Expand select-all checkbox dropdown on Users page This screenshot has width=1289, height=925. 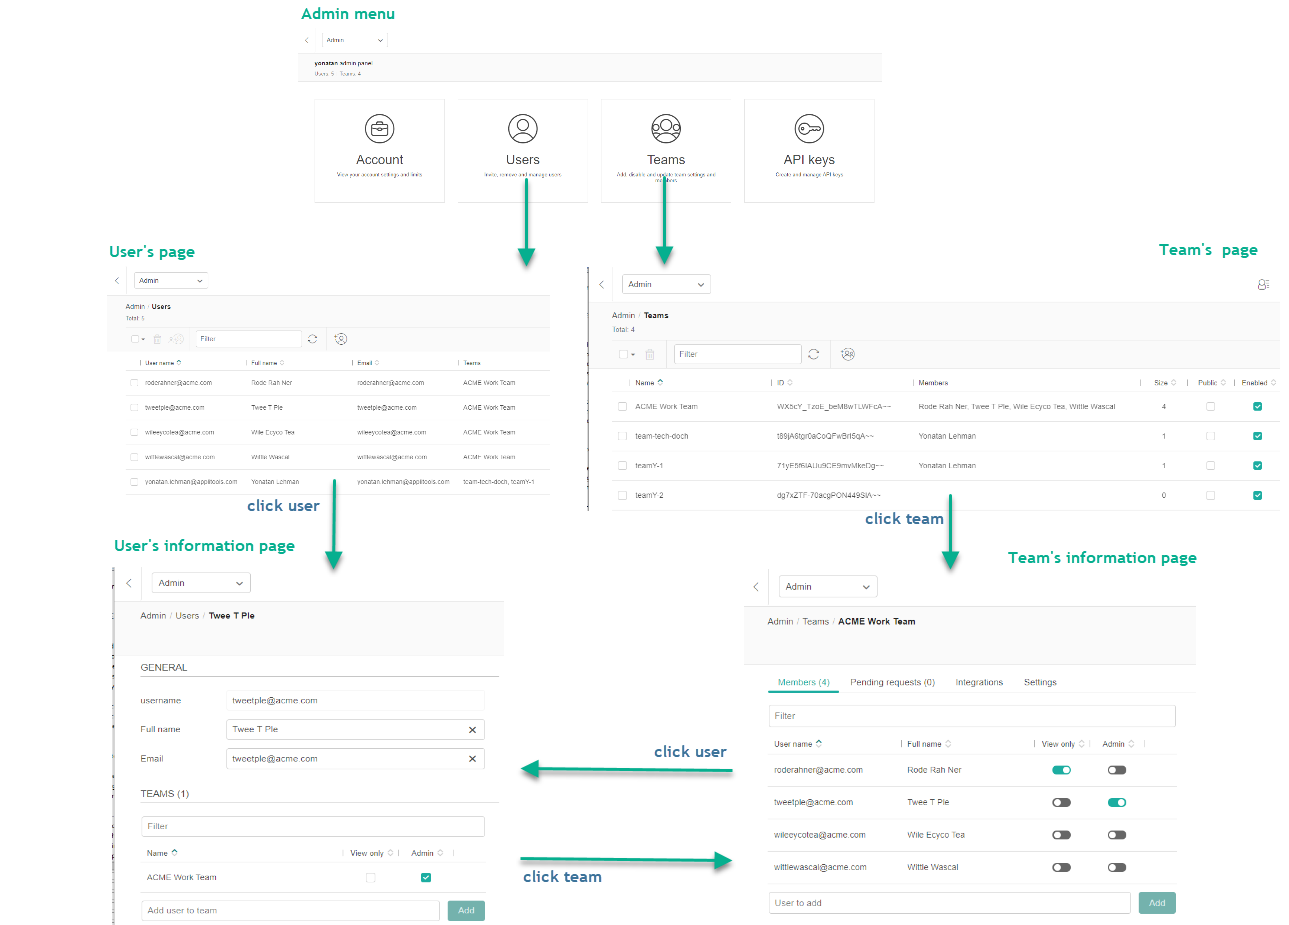143,339
